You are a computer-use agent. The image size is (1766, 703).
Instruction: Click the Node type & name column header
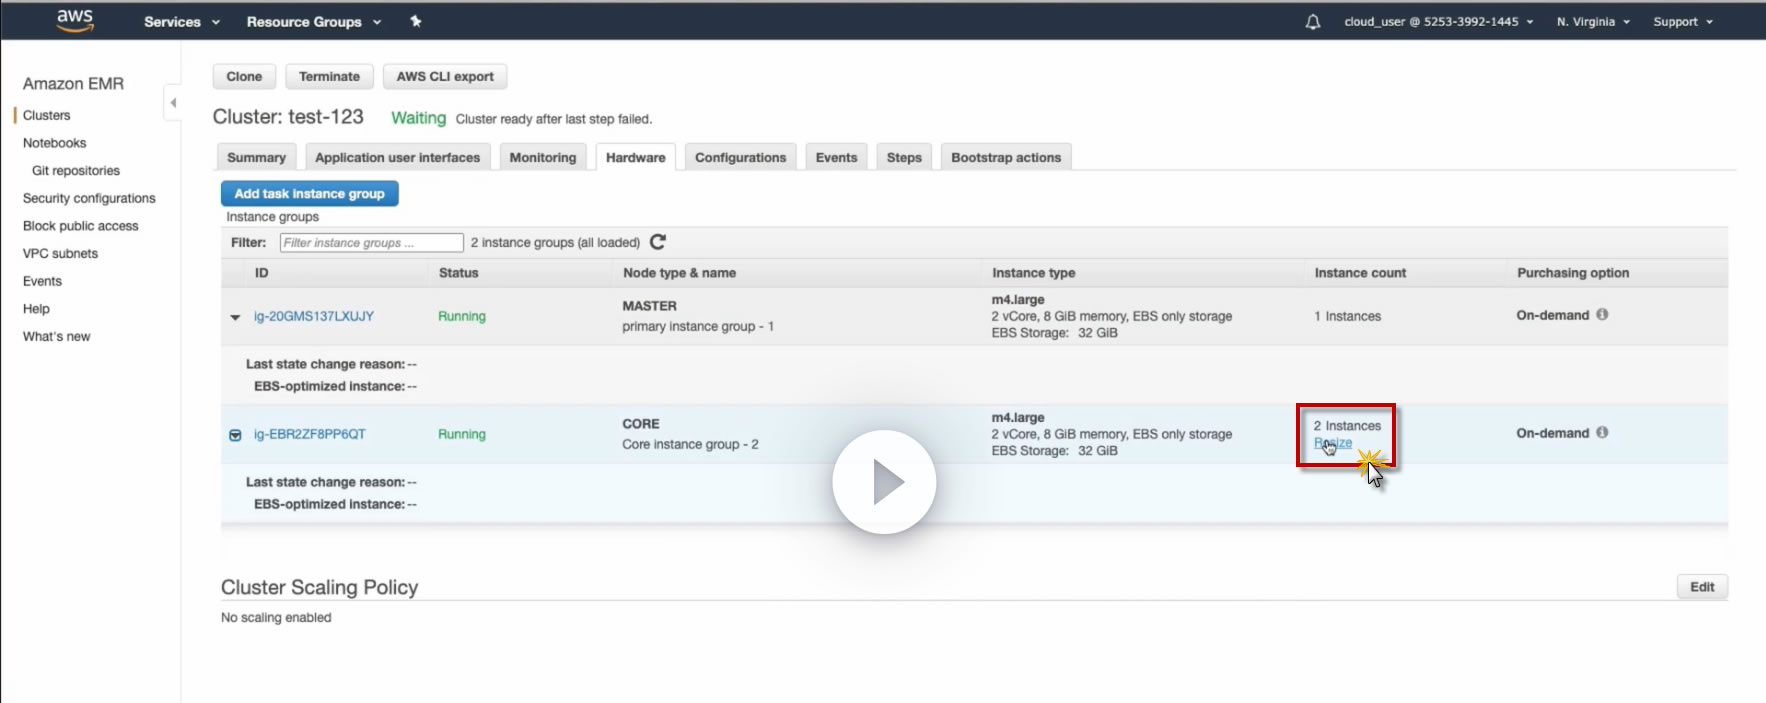click(680, 272)
